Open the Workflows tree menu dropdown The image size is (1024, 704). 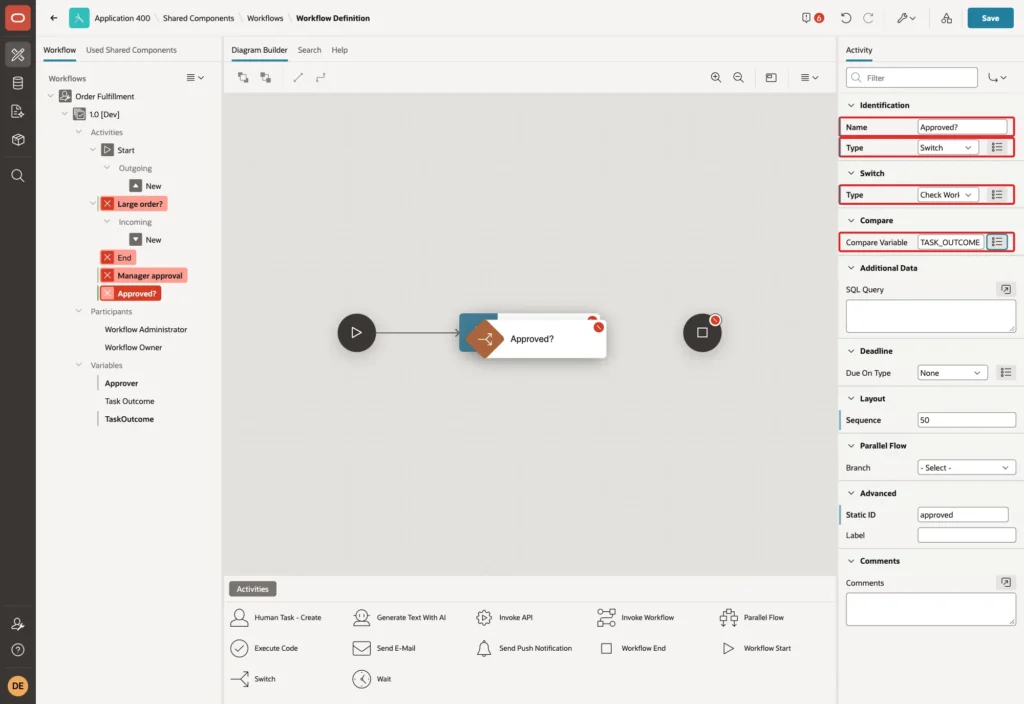point(195,77)
